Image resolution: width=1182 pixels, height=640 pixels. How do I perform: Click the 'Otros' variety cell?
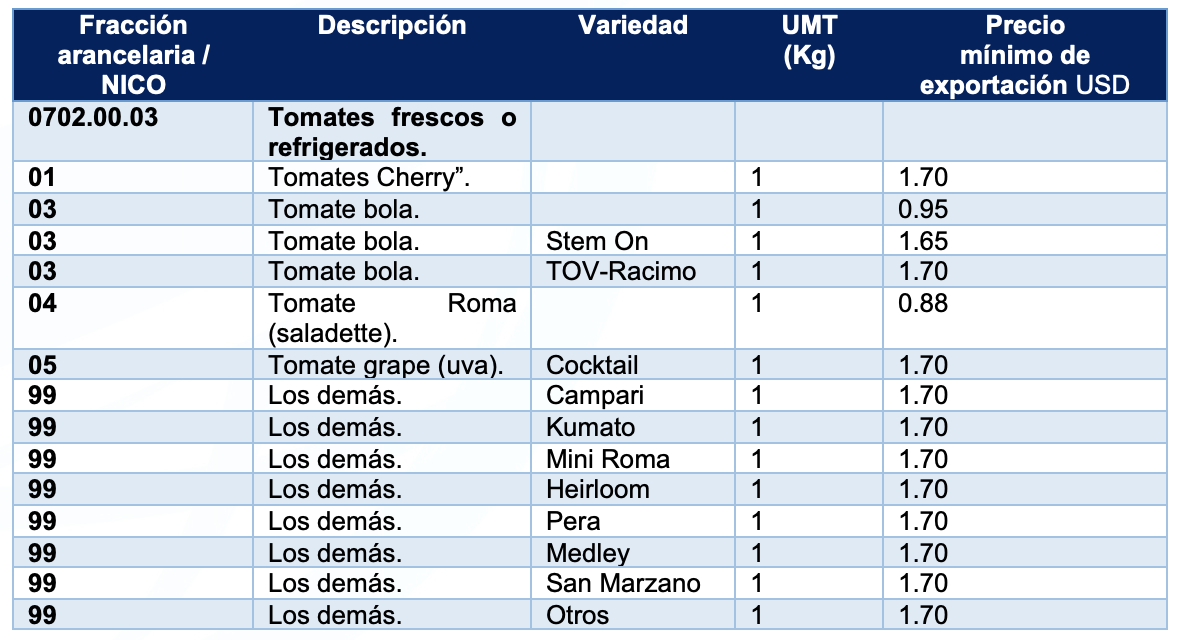point(633,614)
